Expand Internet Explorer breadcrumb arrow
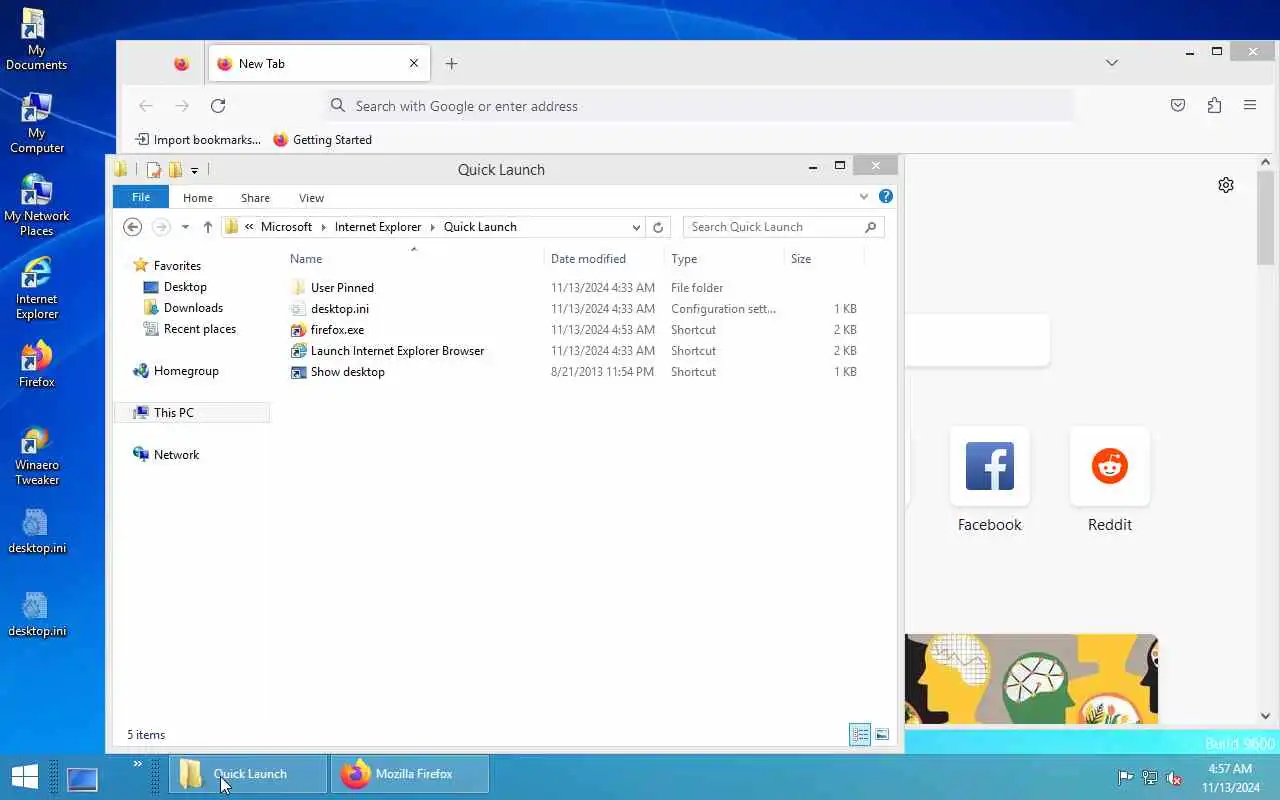 point(432,227)
